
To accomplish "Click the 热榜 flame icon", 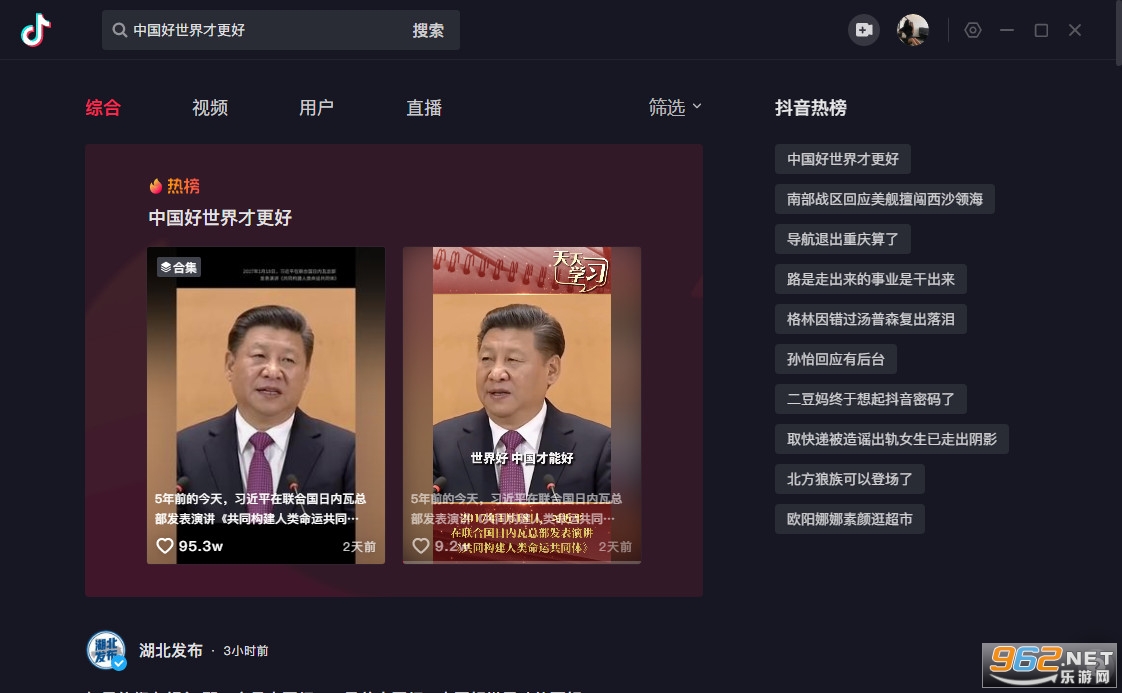I will [x=155, y=186].
